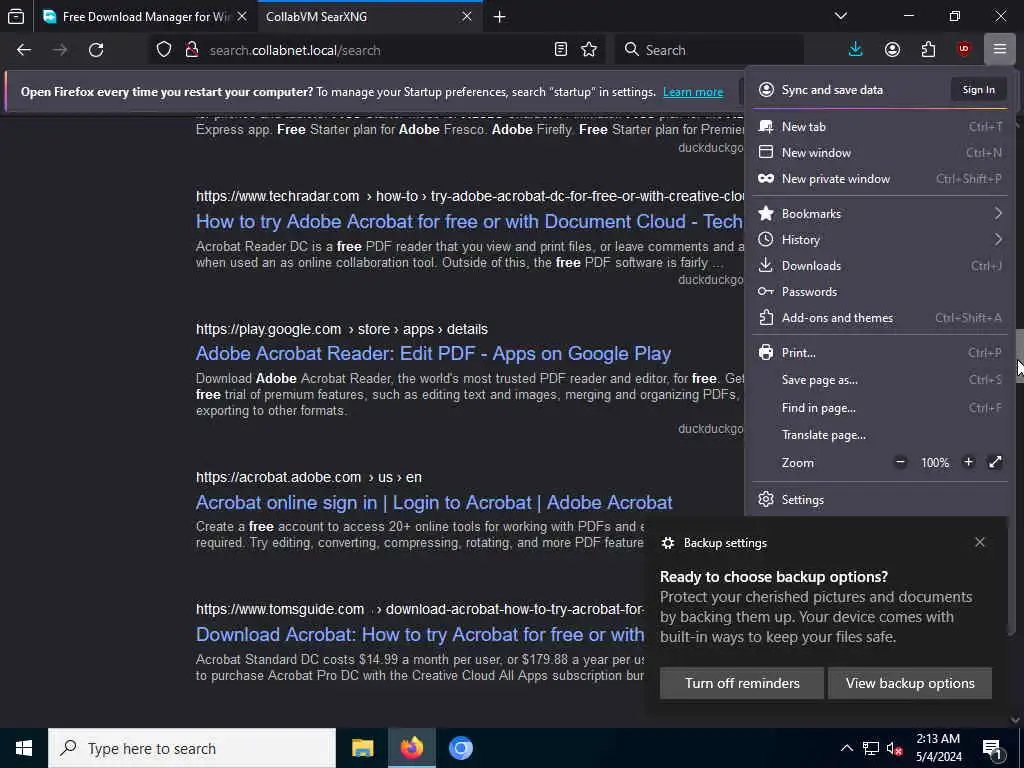Select Sync and save data
Image resolution: width=1024 pixels, height=768 pixels.
(x=832, y=90)
